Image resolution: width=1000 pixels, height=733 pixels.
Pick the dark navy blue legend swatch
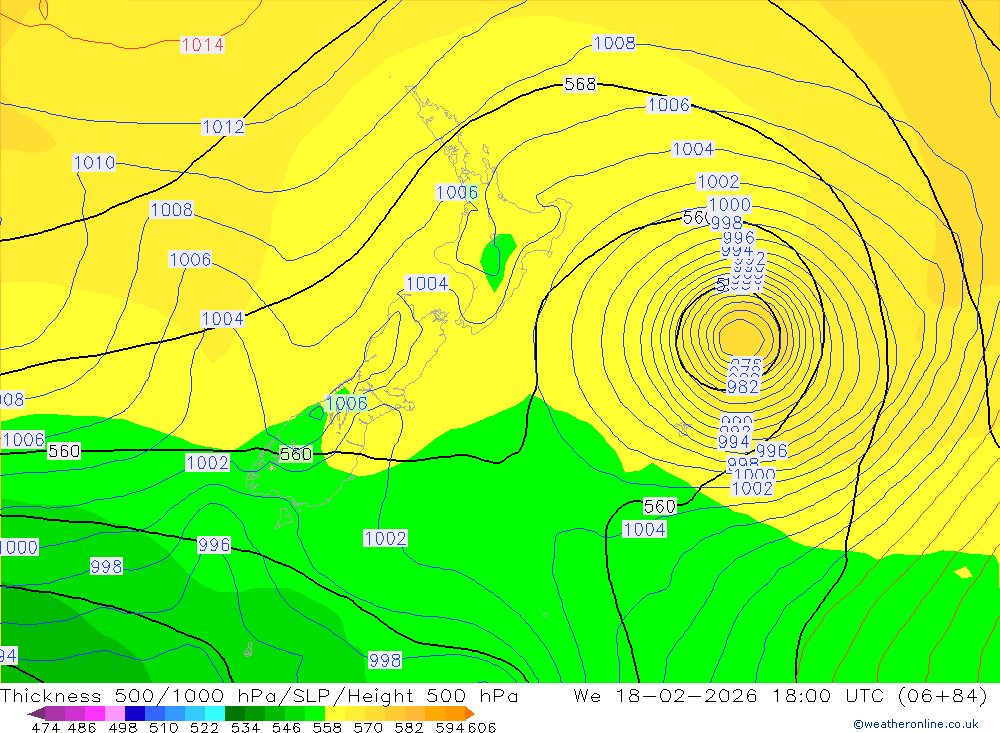(135, 713)
